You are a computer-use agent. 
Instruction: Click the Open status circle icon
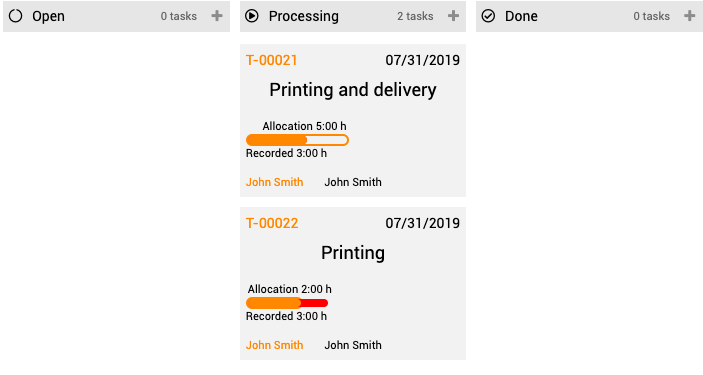point(16,16)
